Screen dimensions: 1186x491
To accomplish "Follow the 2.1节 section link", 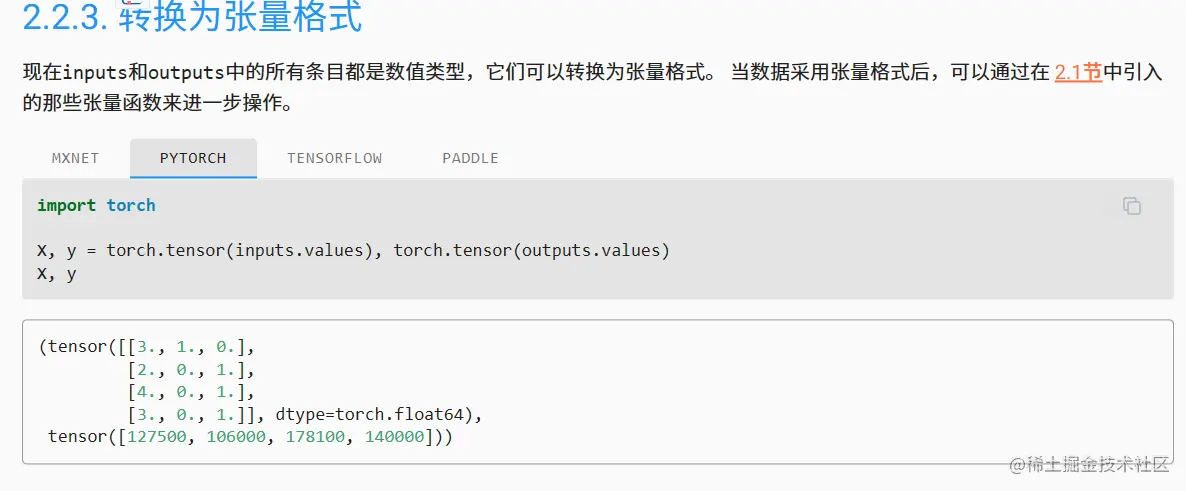I will 1078,72.
